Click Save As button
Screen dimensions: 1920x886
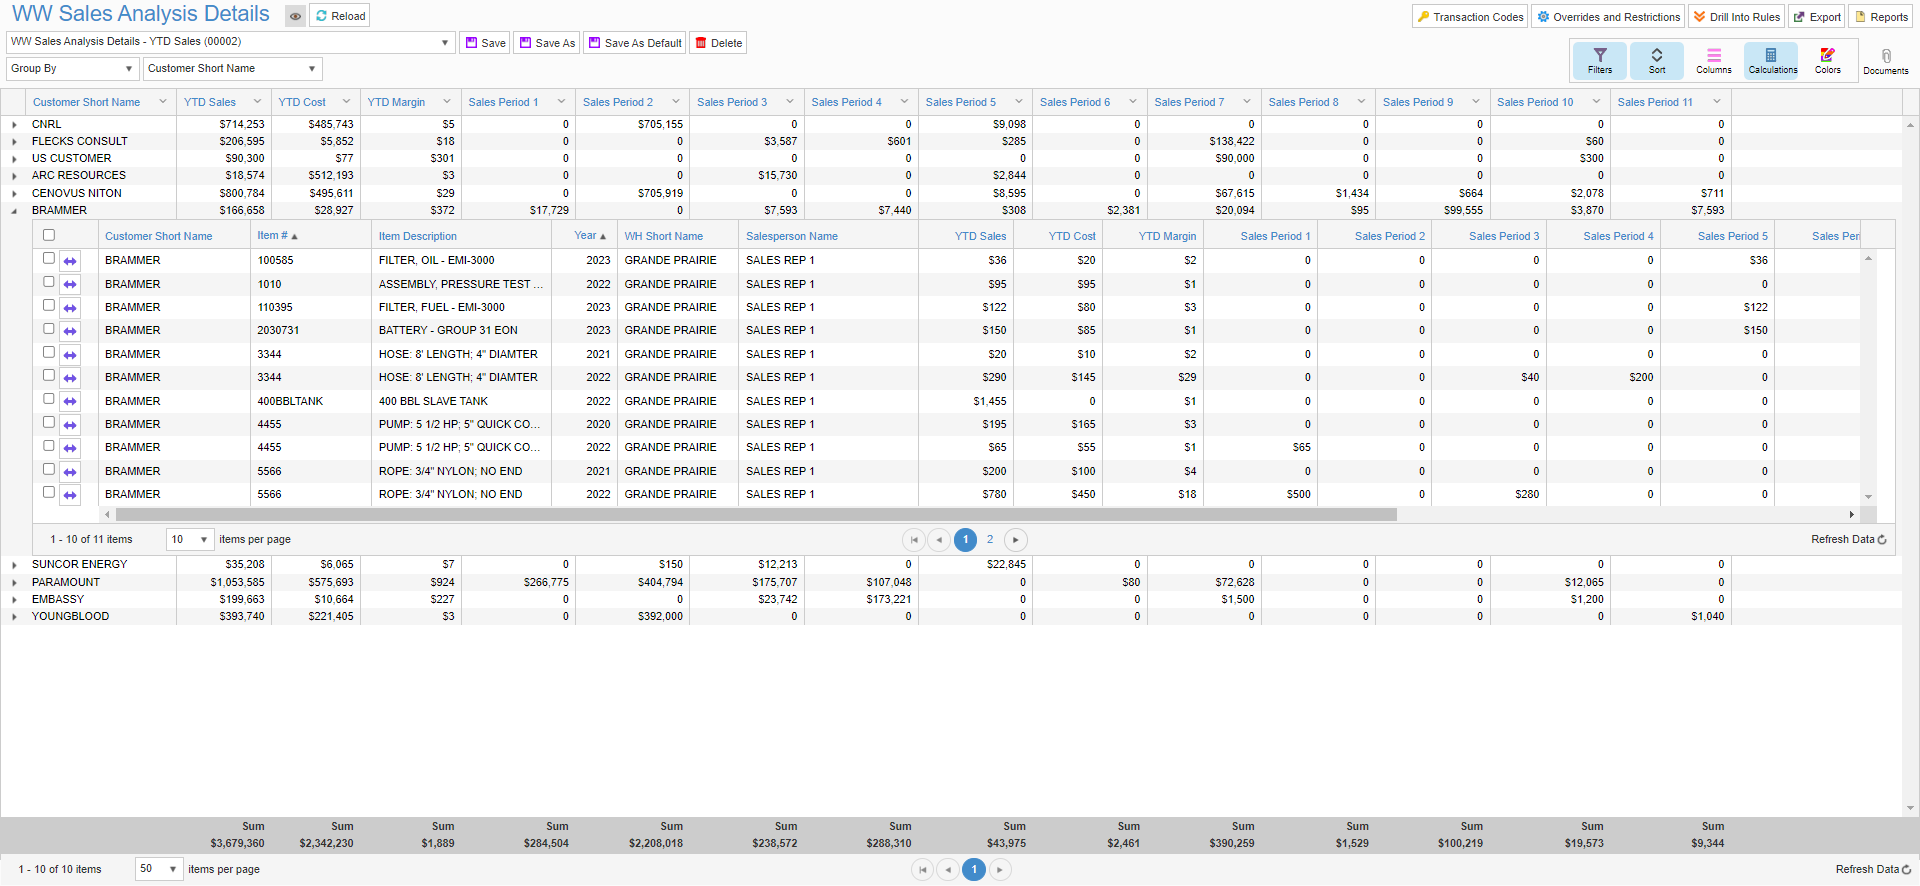547,43
